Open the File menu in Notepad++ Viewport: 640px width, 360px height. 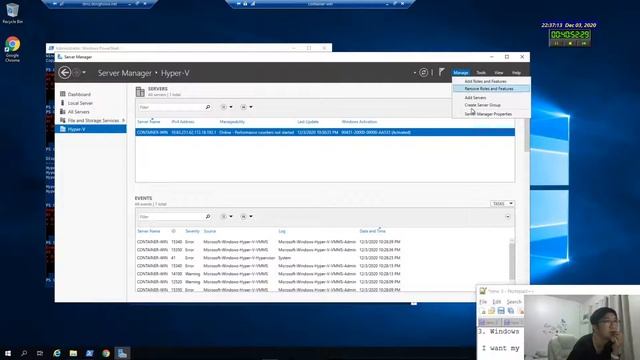point(483,302)
